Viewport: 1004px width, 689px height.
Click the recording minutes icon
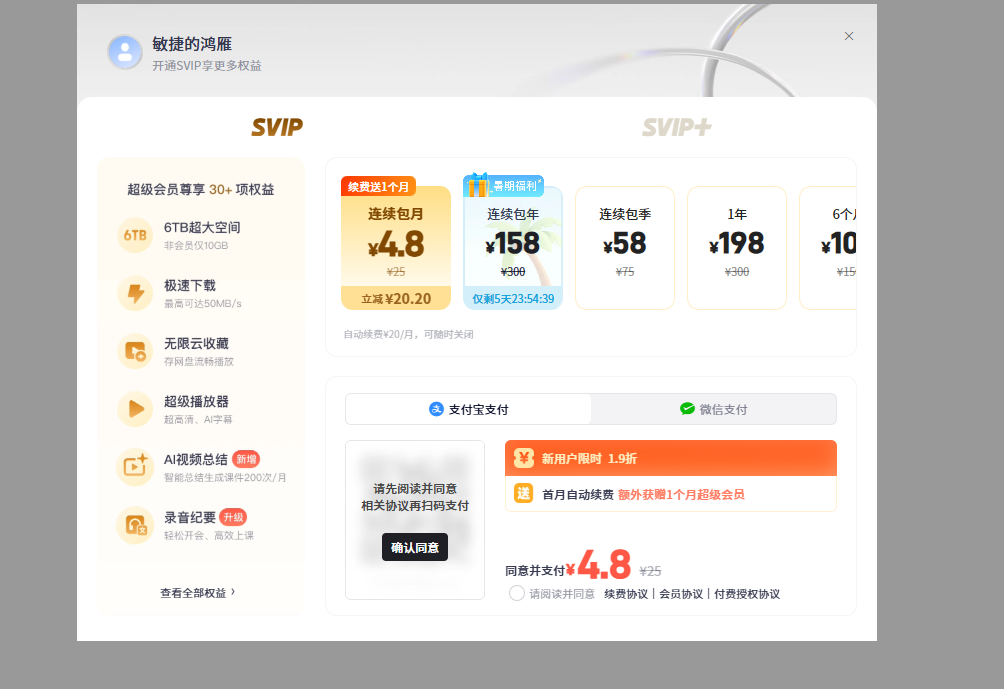click(x=135, y=525)
